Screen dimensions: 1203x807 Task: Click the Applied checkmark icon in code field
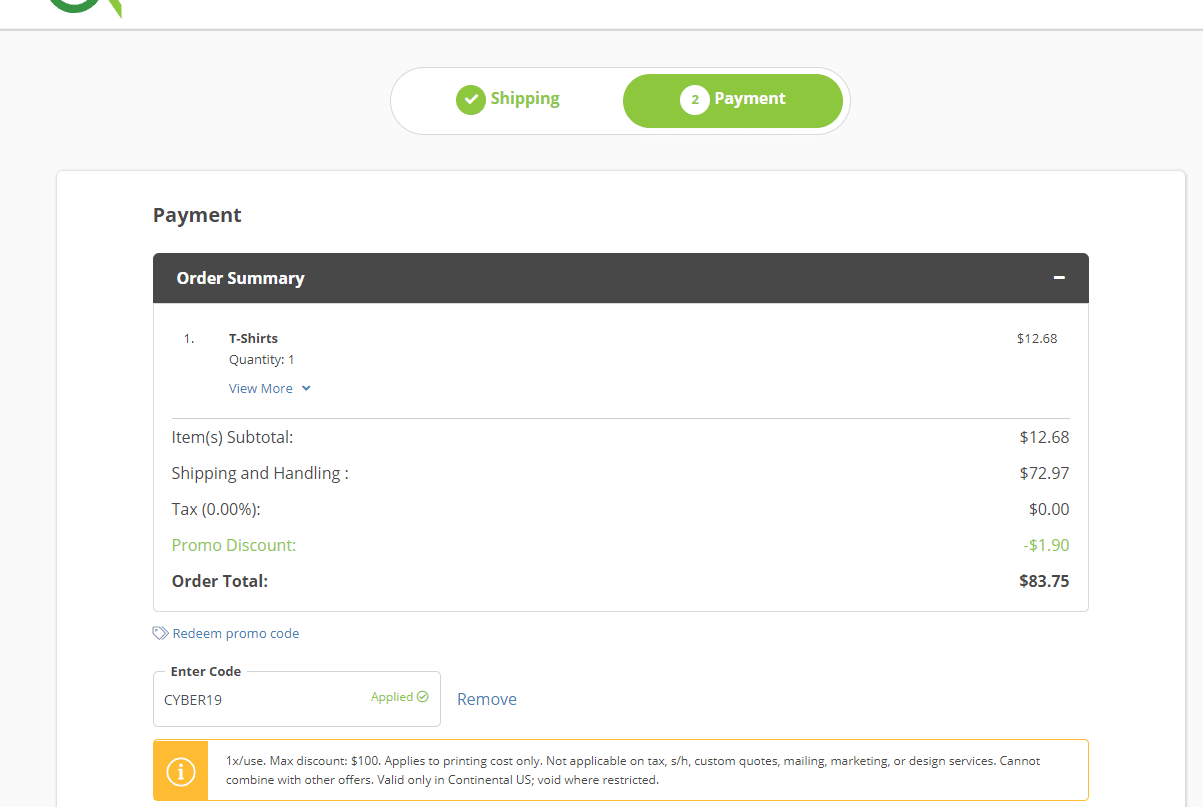[x=422, y=697]
